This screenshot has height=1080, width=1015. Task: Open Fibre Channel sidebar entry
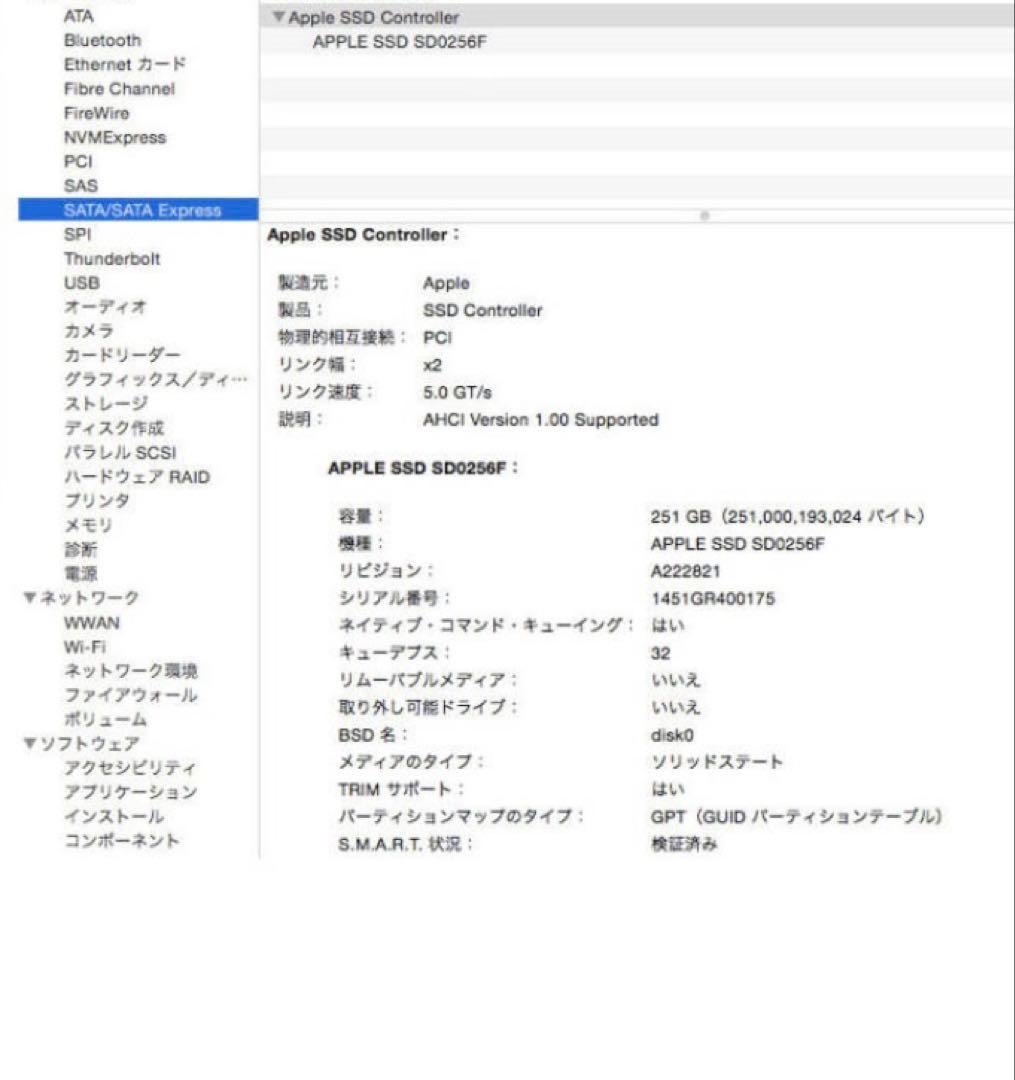coord(120,89)
